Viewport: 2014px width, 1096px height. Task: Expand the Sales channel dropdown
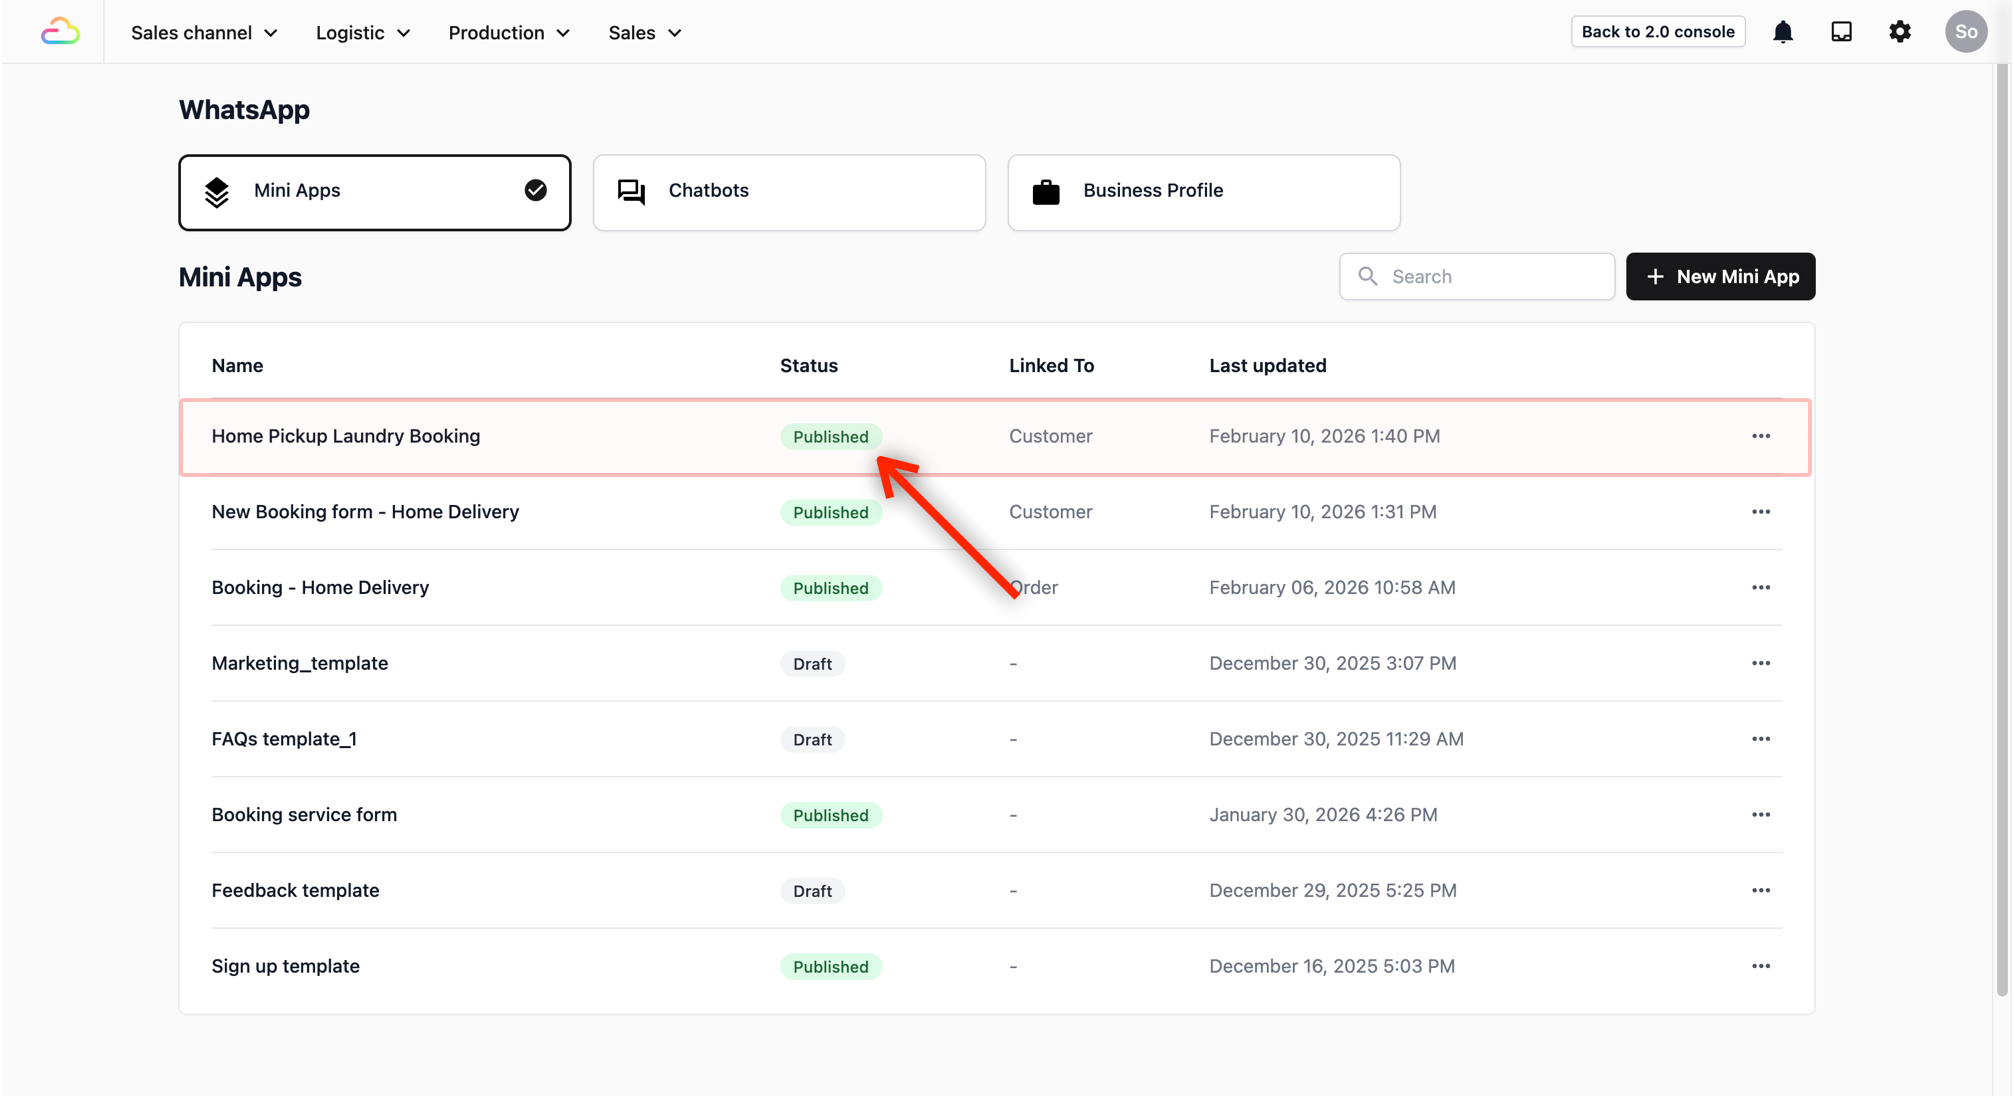pyautogui.click(x=204, y=33)
